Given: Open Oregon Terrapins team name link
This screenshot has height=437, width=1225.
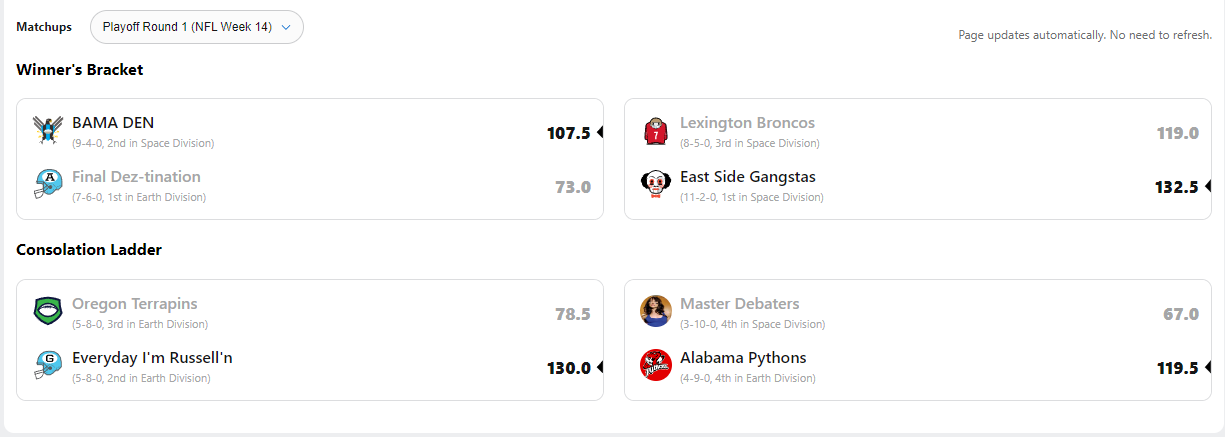Looking at the screenshot, I should tap(134, 304).
